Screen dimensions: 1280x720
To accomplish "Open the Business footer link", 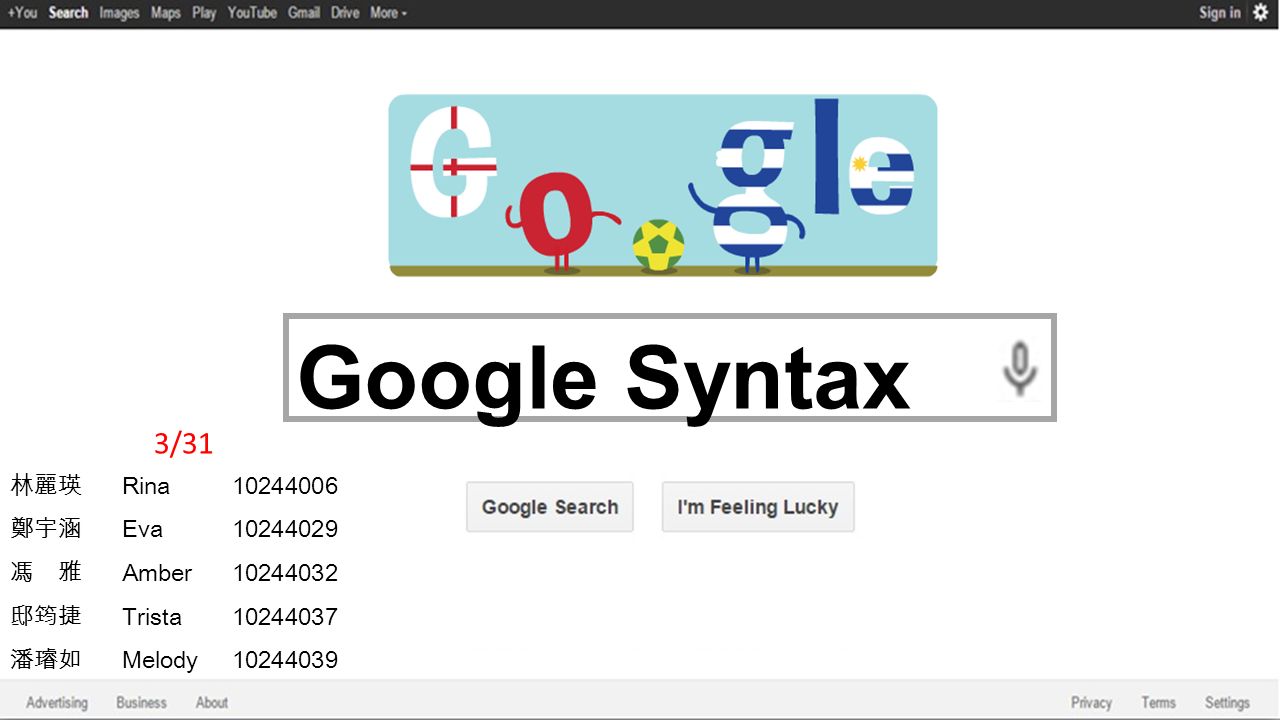I will [142, 703].
